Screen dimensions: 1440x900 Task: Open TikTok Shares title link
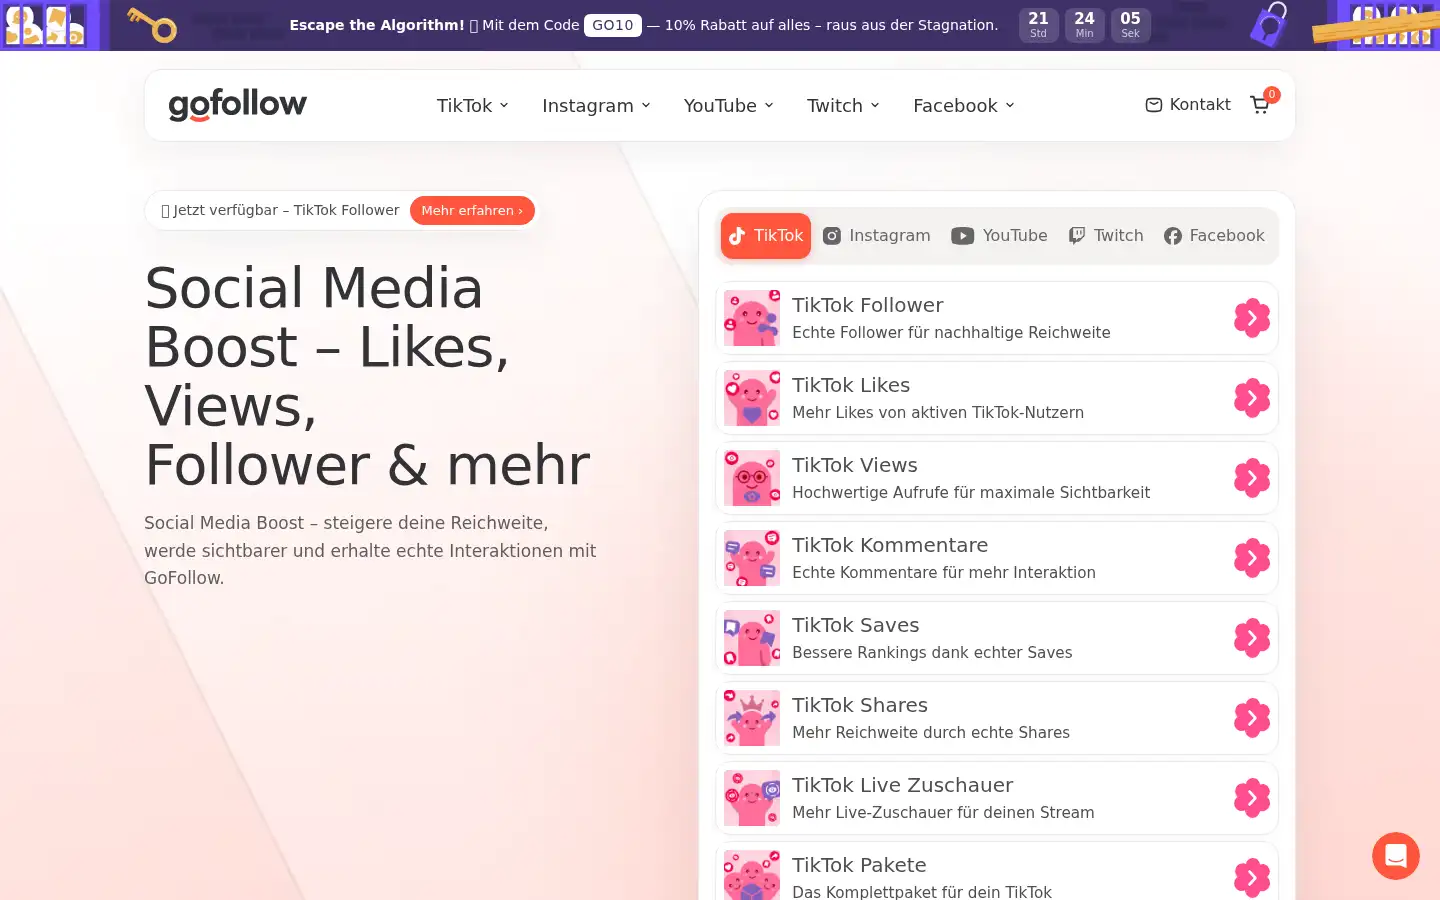pyautogui.click(x=860, y=705)
